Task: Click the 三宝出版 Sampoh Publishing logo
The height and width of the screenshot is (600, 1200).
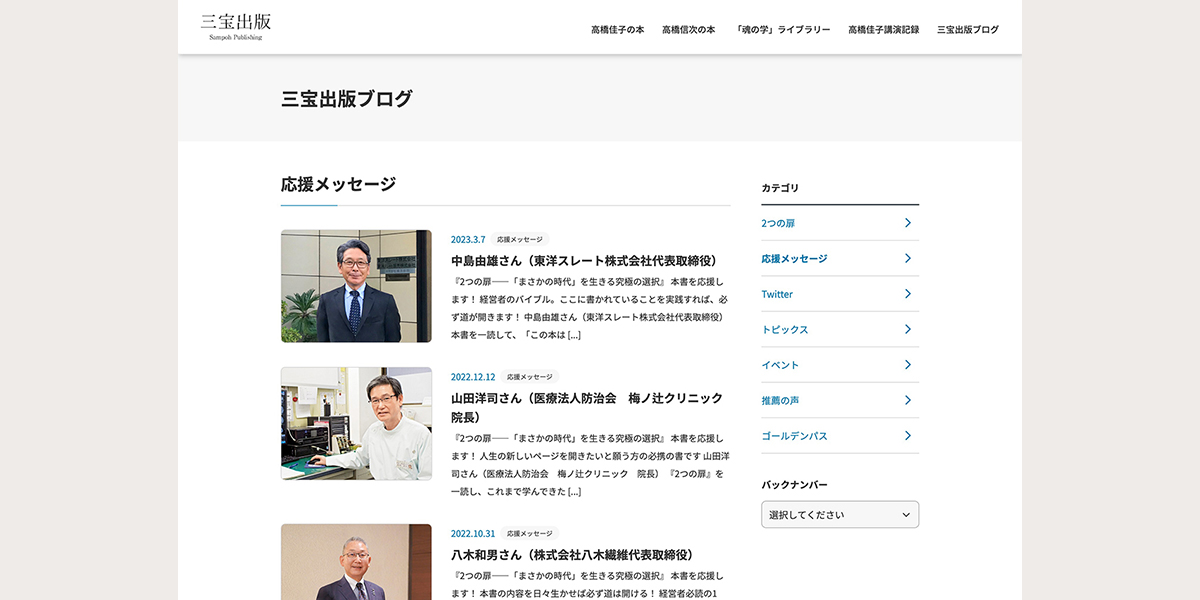Action: (236, 27)
